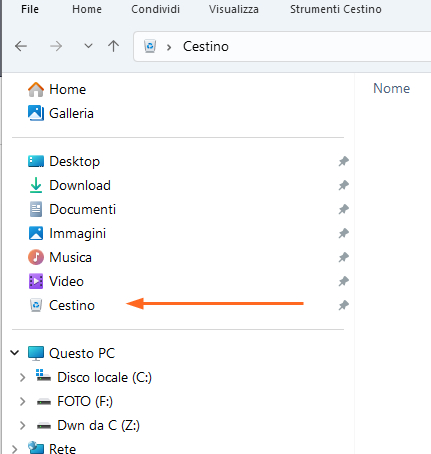Open the Strumenti Cestino tab
The height and width of the screenshot is (454, 431).
click(336, 9)
